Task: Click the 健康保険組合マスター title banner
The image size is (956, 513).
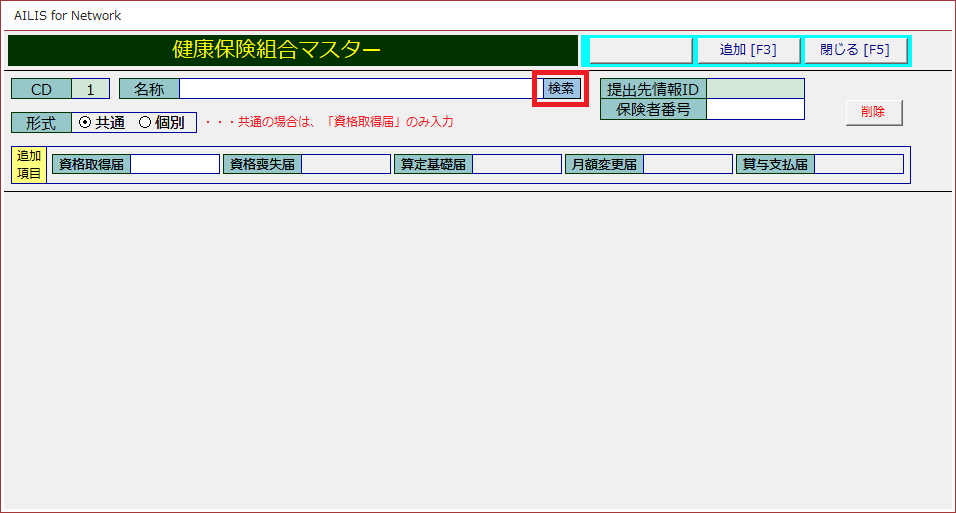Action: click(292, 50)
